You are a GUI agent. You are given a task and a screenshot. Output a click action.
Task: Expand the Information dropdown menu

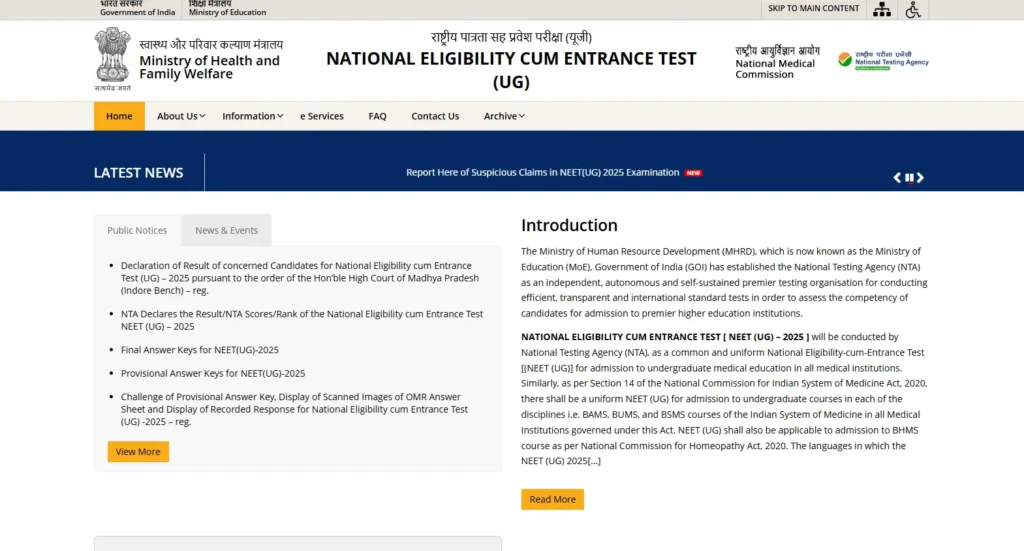point(252,116)
